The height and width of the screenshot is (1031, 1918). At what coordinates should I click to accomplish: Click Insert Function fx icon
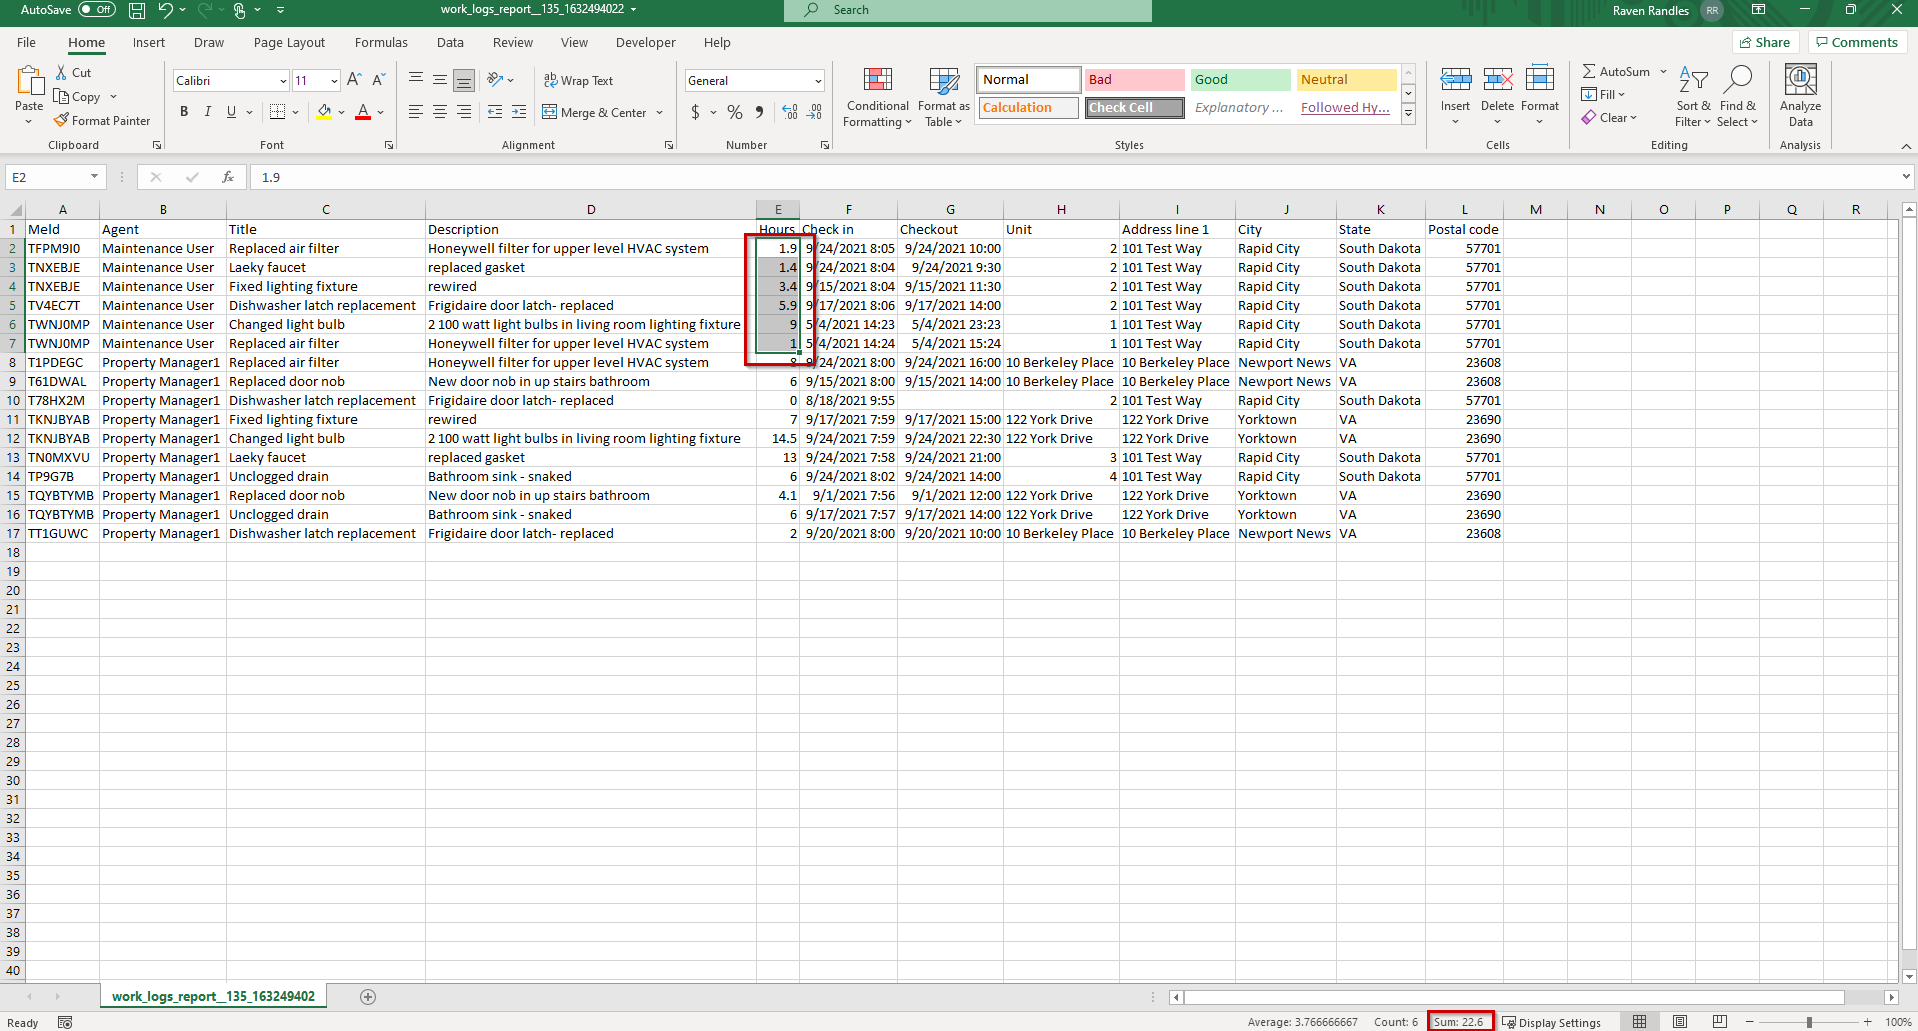point(228,177)
